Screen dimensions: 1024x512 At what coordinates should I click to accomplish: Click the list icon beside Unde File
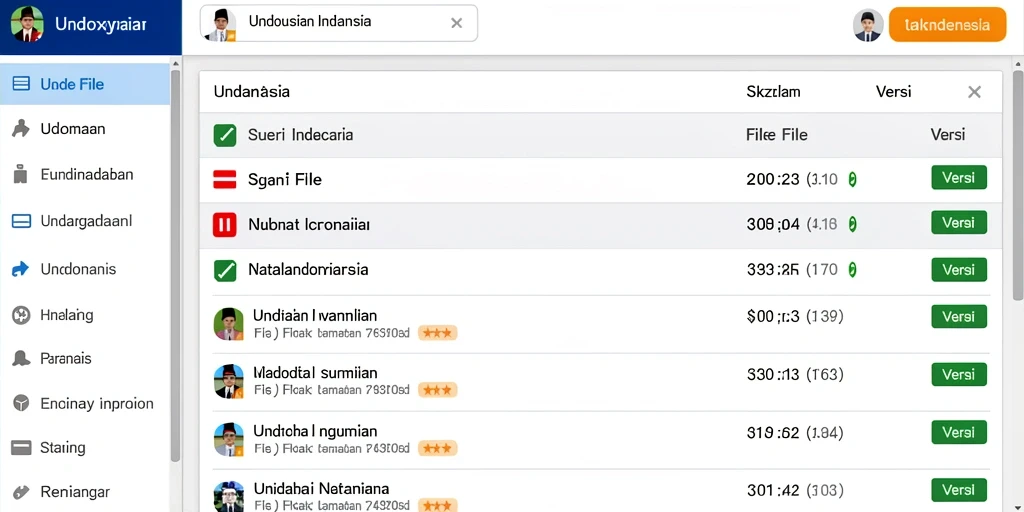(21, 84)
